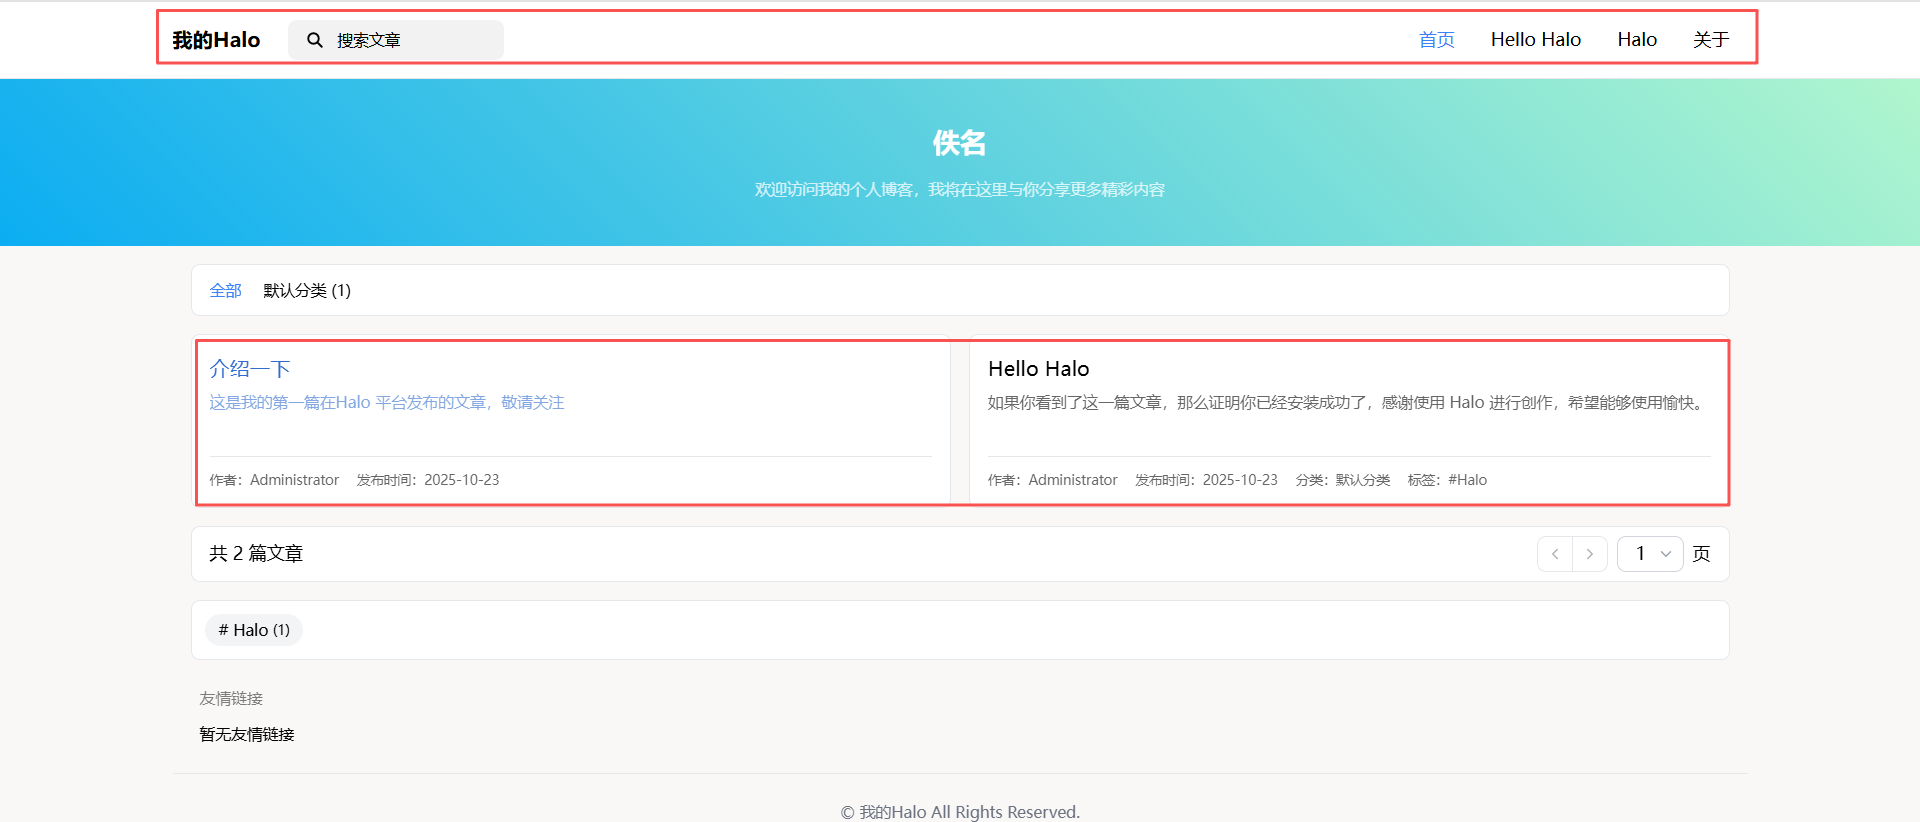Select the 全部 category filter
This screenshot has width=1920, height=822.
click(x=225, y=291)
